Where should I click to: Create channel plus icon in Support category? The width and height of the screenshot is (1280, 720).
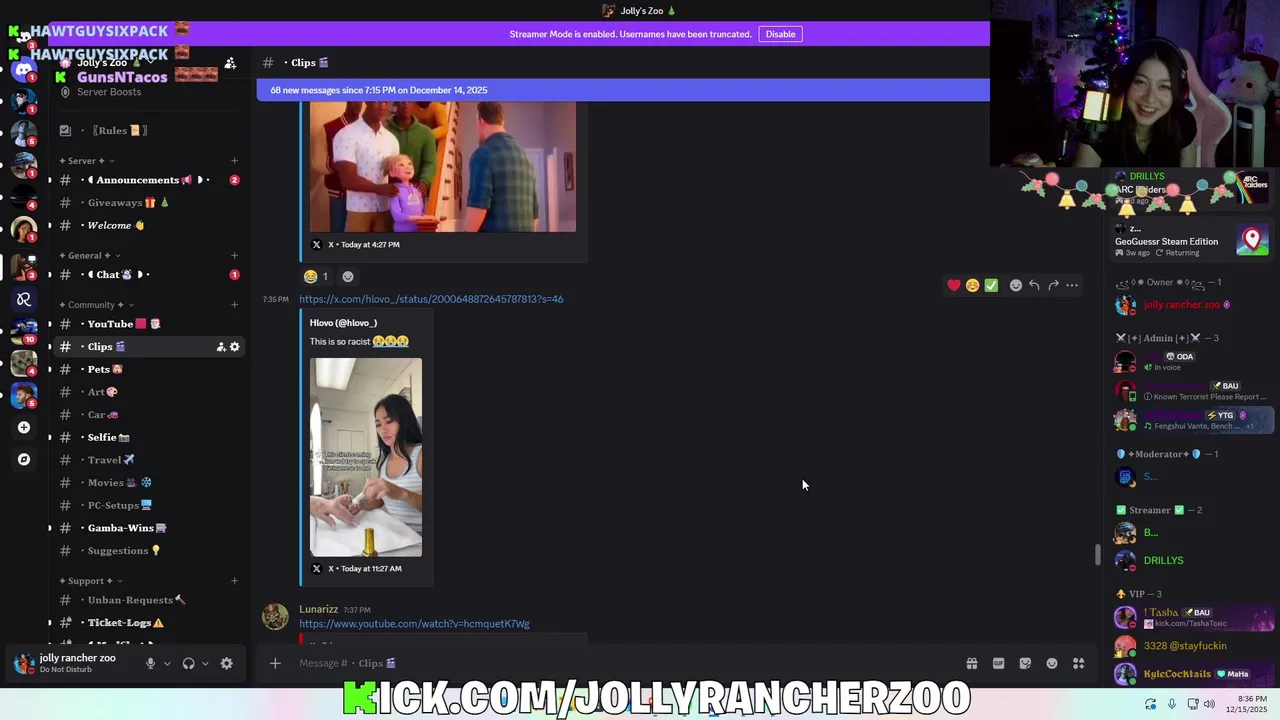point(234,580)
